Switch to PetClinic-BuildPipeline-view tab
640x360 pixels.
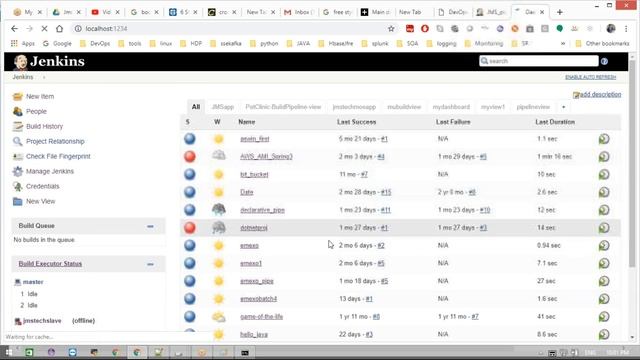click(283, 107)
